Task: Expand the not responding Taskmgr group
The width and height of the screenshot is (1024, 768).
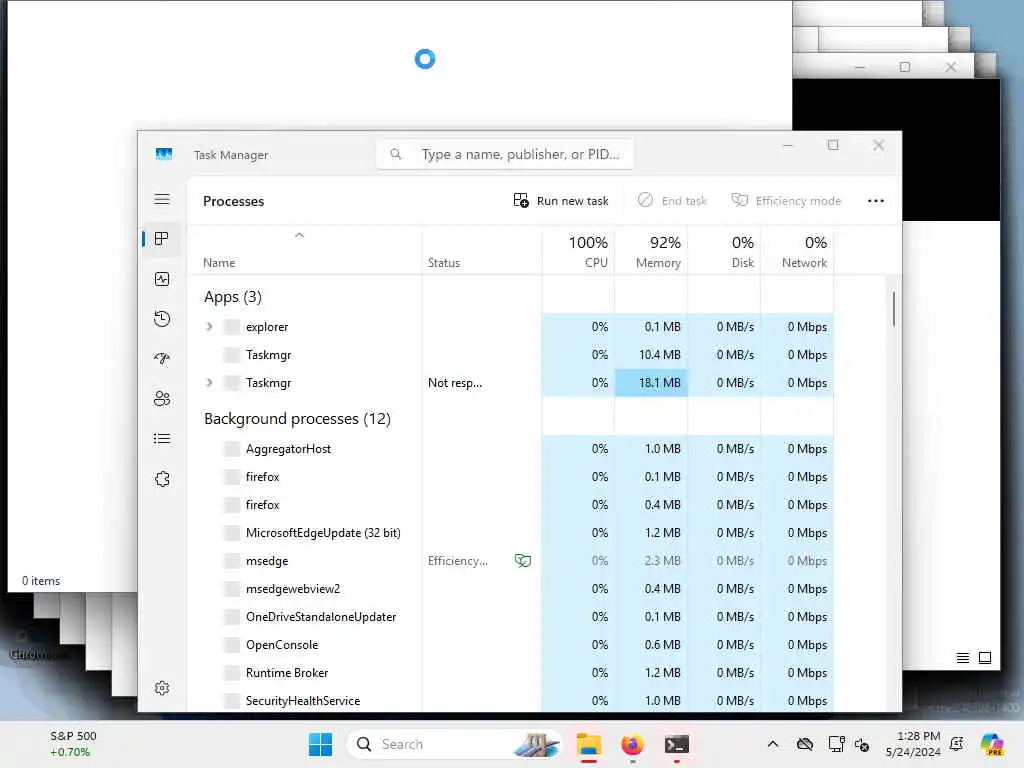Action: [209, 383]
